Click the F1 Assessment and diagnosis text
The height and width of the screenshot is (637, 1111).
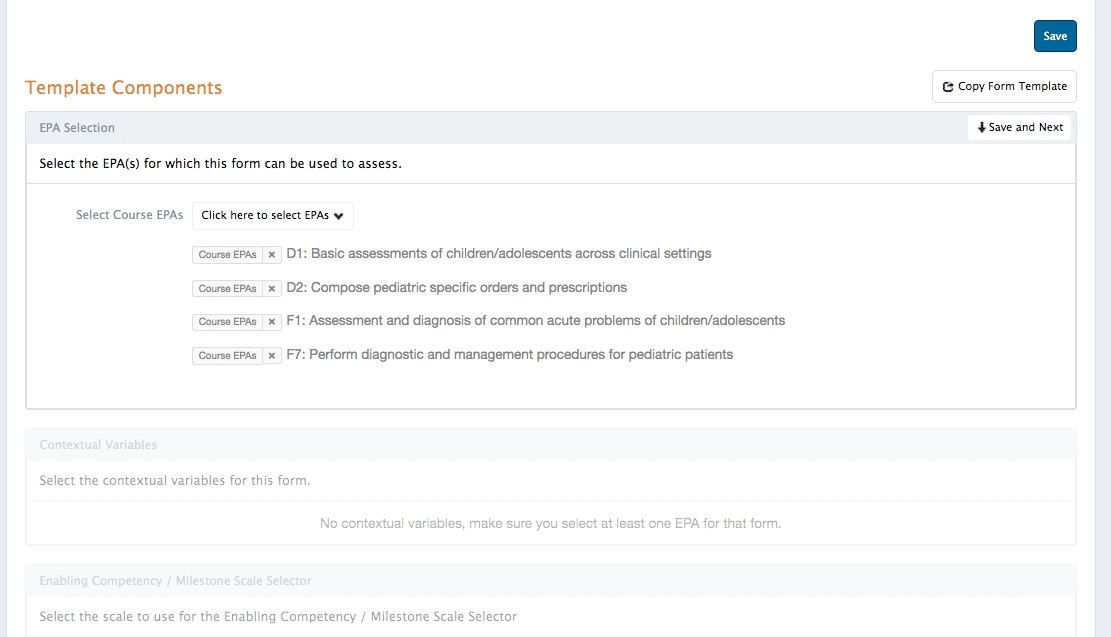tap(536, 321)
